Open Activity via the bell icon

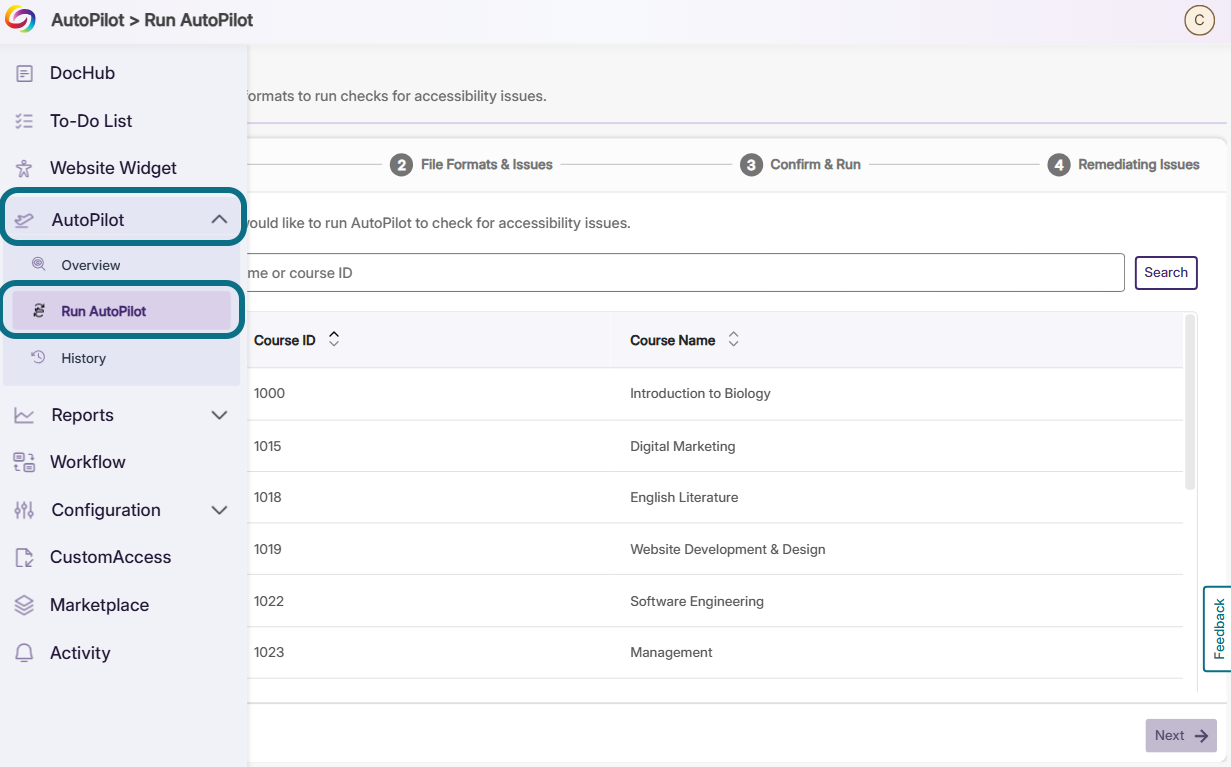[x=25, y=653]
